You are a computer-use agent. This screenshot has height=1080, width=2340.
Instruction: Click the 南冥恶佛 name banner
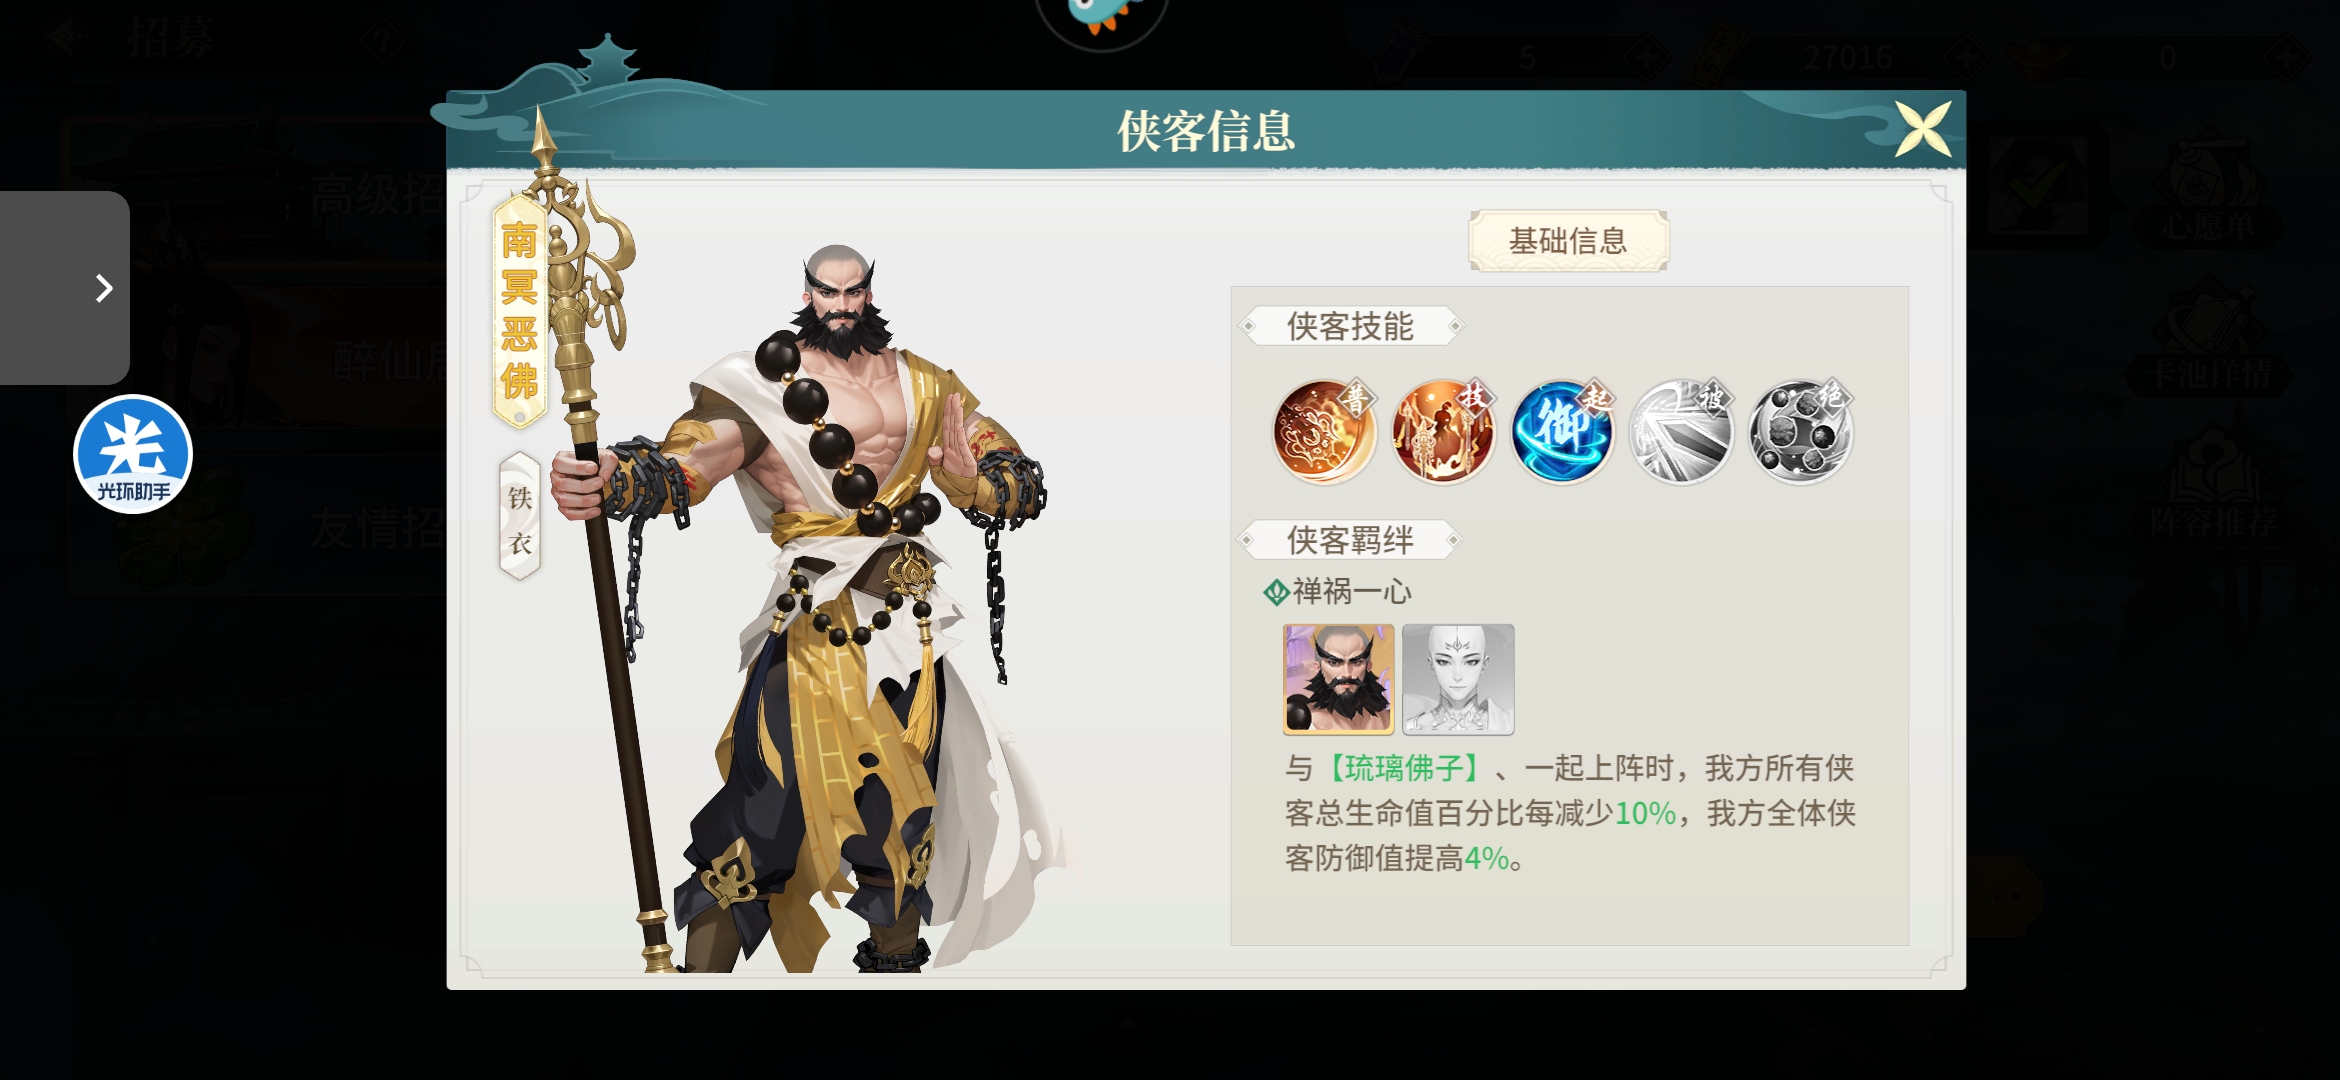coord(519,312)
